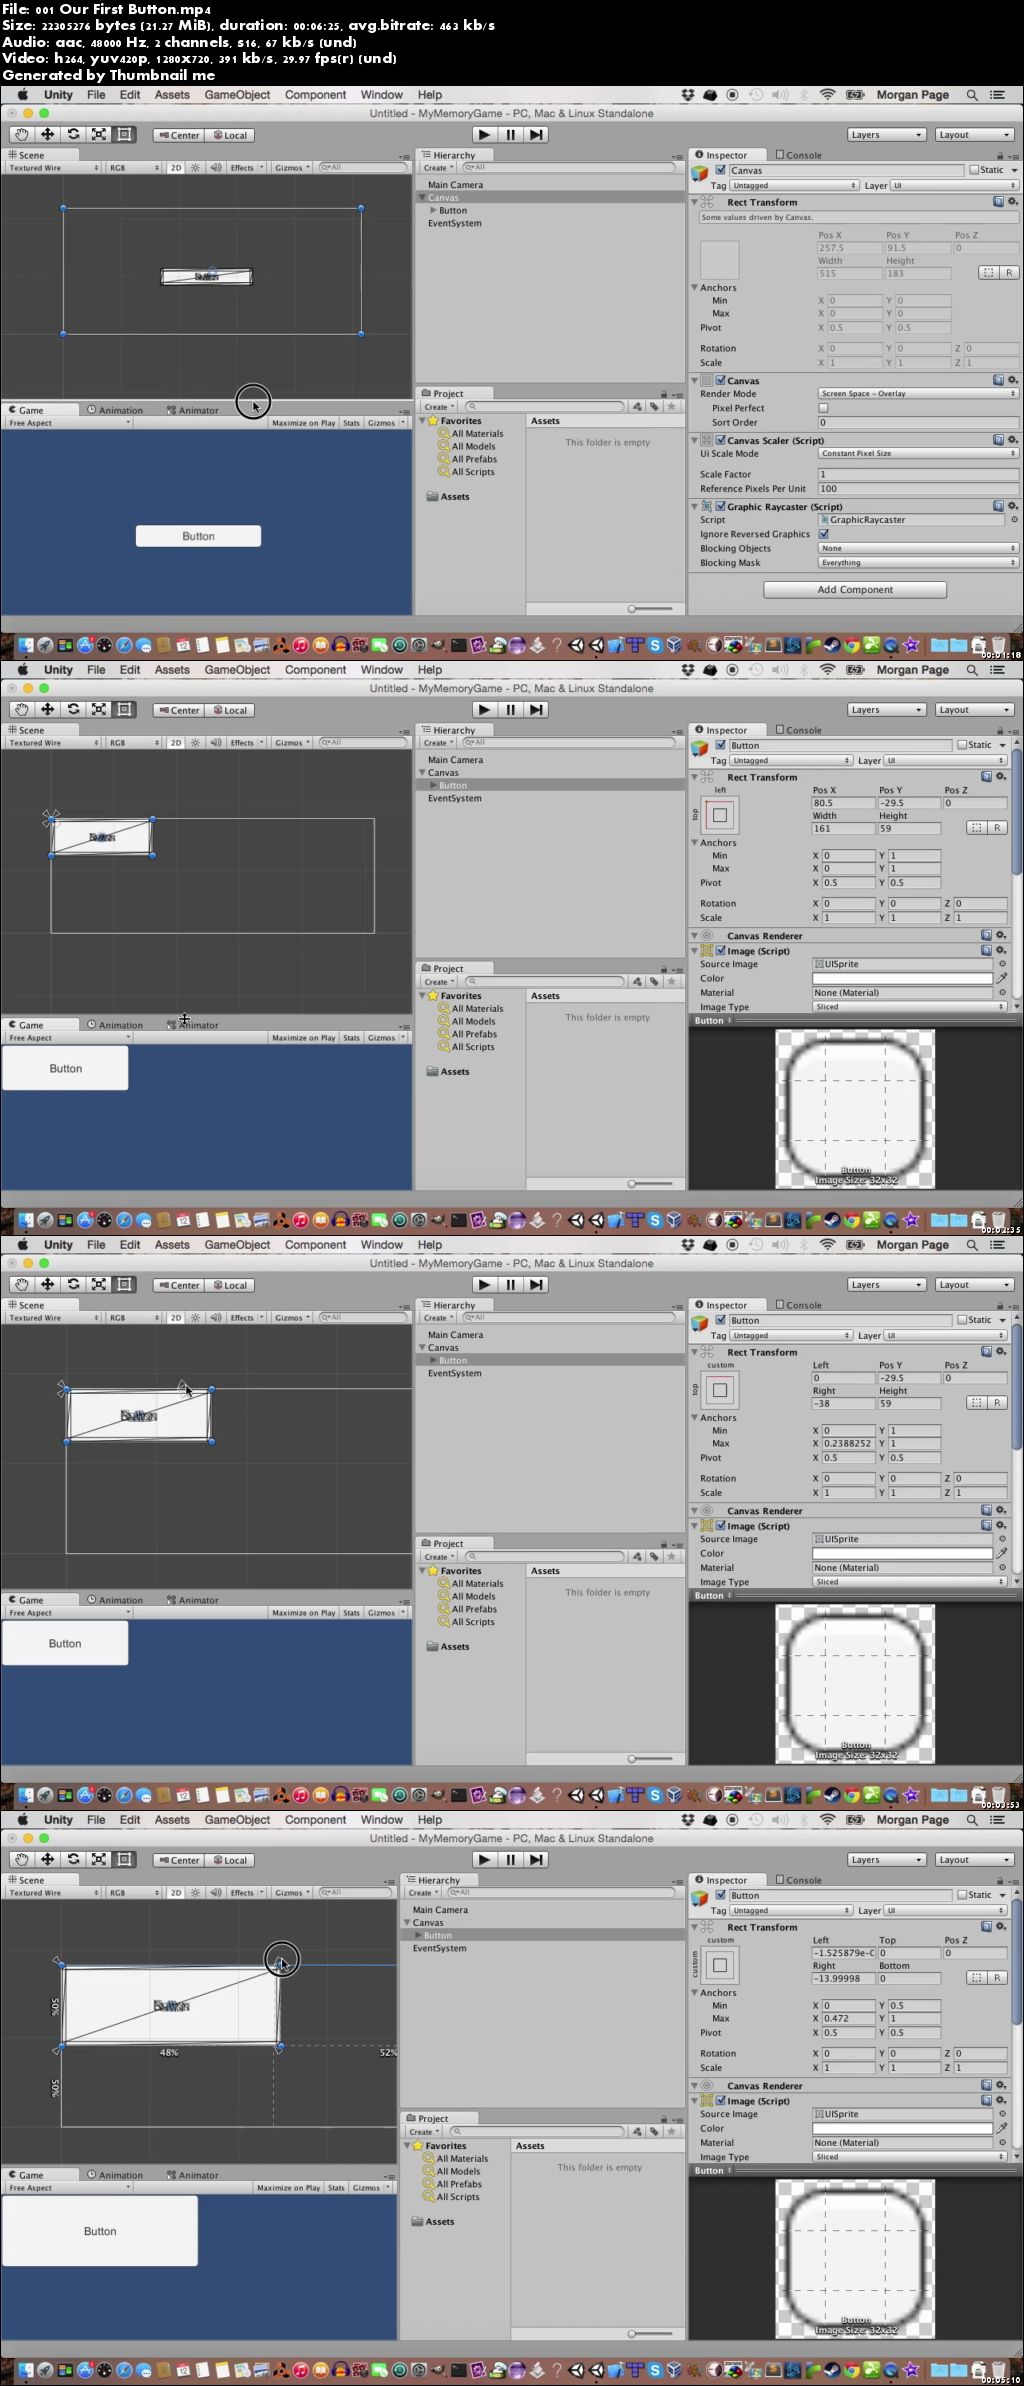Disable the Canvas Scaler (Script) component checkbox
The image size is (1024, 2386).
tap(721, 440)
